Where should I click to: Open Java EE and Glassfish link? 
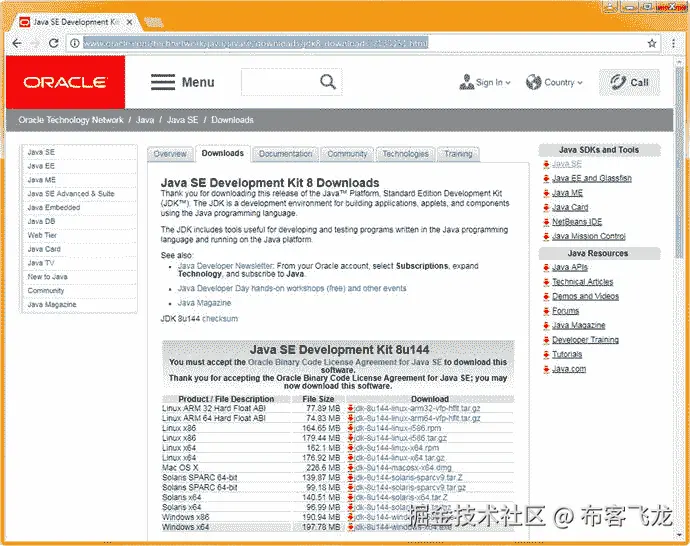tap(591, 178)
